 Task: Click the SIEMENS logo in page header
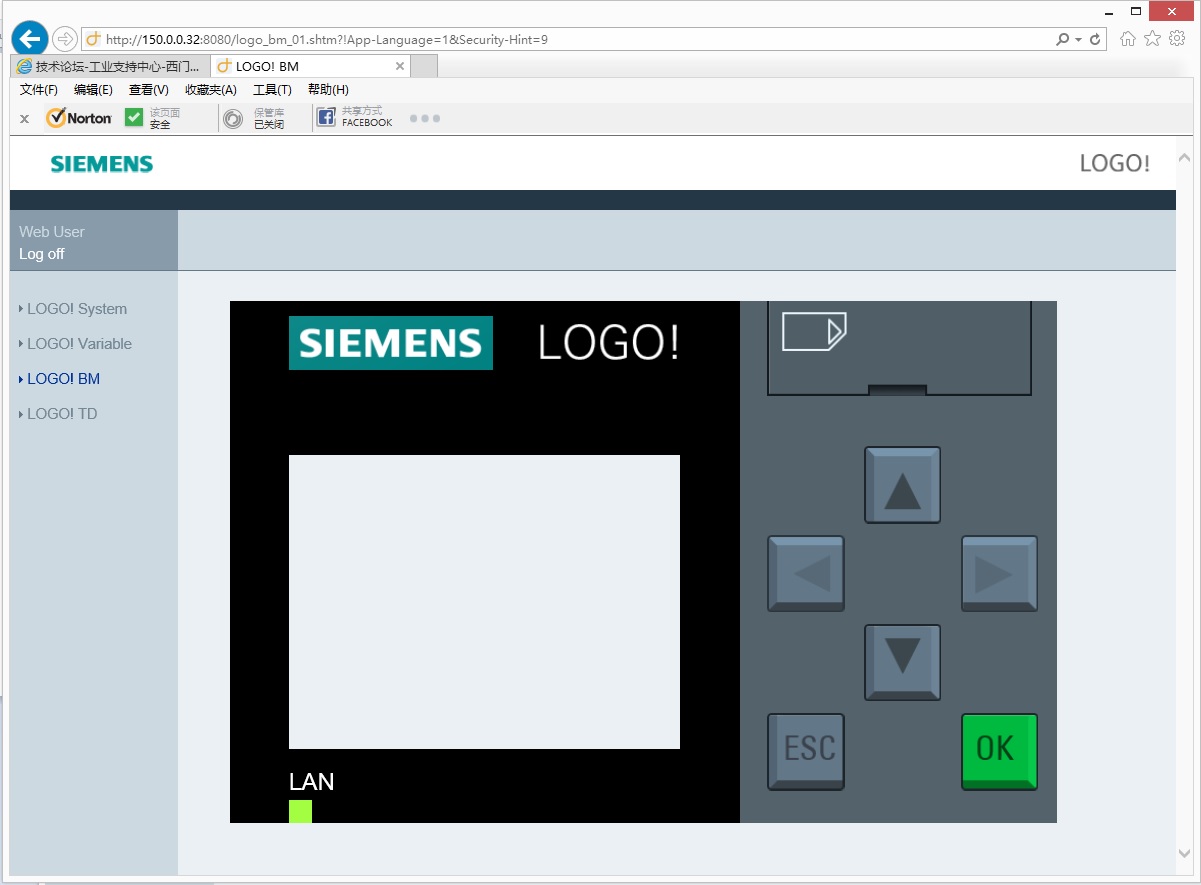(102, 164)
